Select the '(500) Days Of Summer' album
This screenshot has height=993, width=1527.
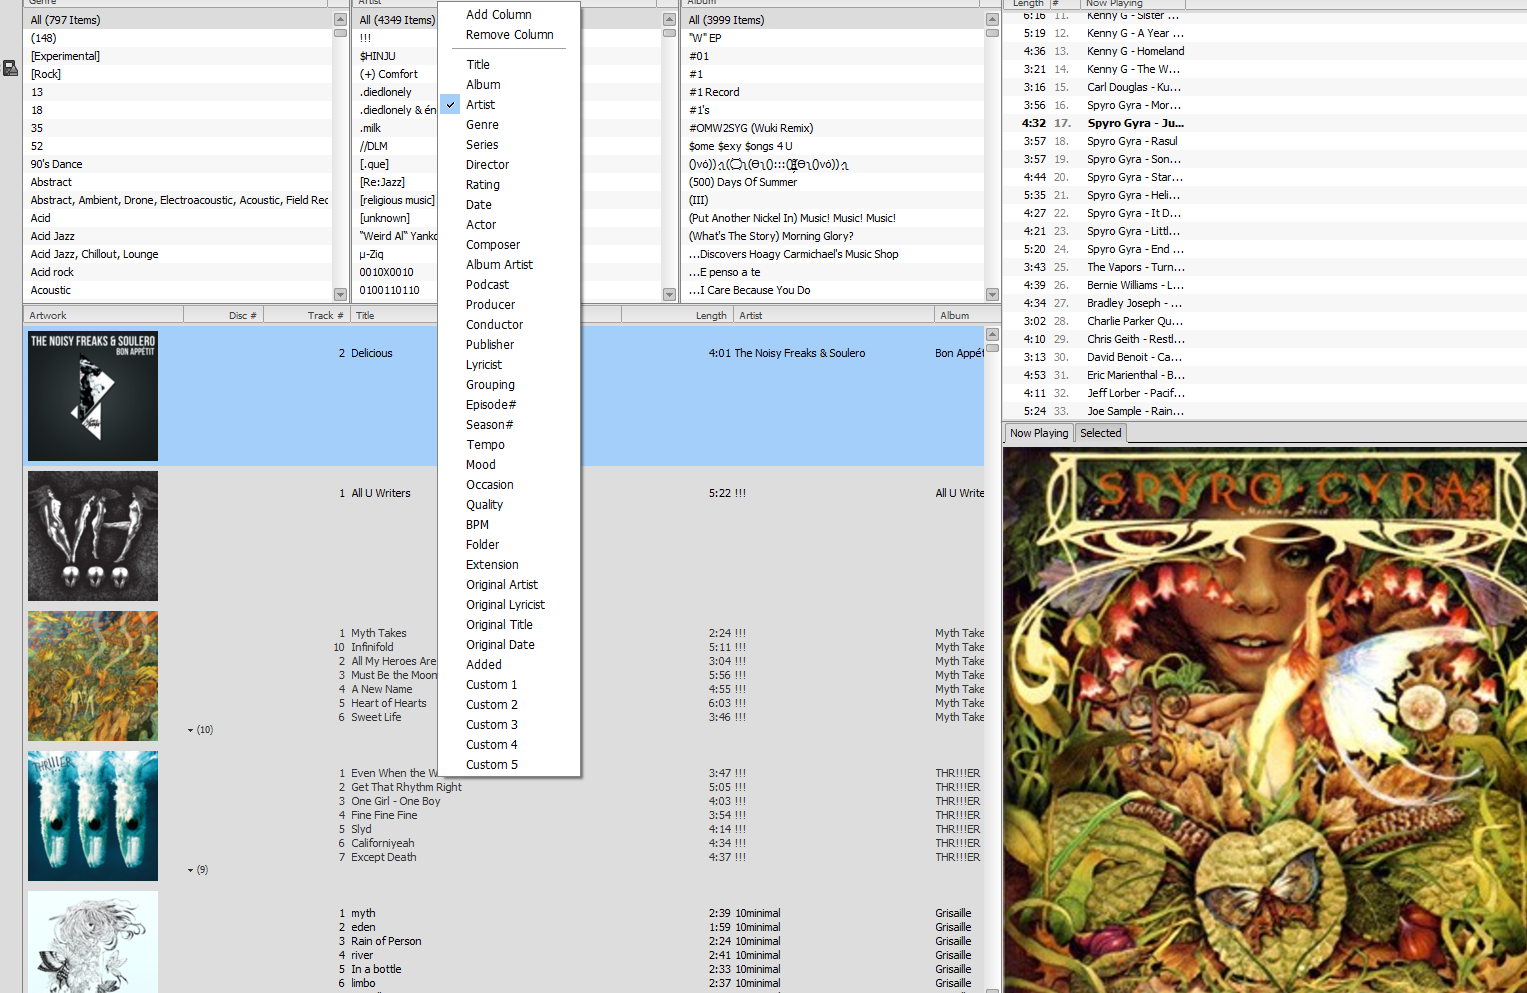click(833, 182)
